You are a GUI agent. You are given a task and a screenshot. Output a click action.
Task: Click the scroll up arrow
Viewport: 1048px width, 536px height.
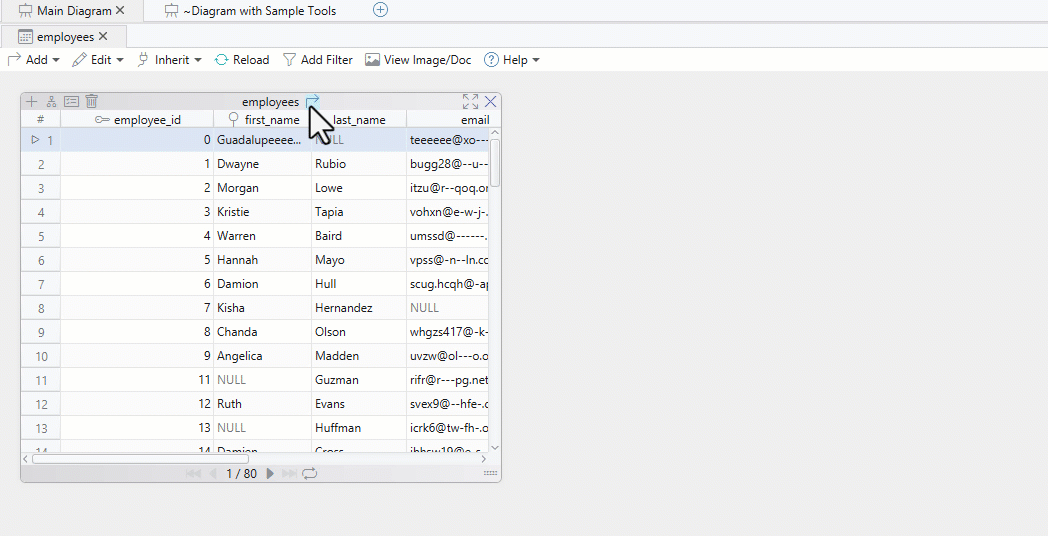pyautogui.click(x=495, y=133)
